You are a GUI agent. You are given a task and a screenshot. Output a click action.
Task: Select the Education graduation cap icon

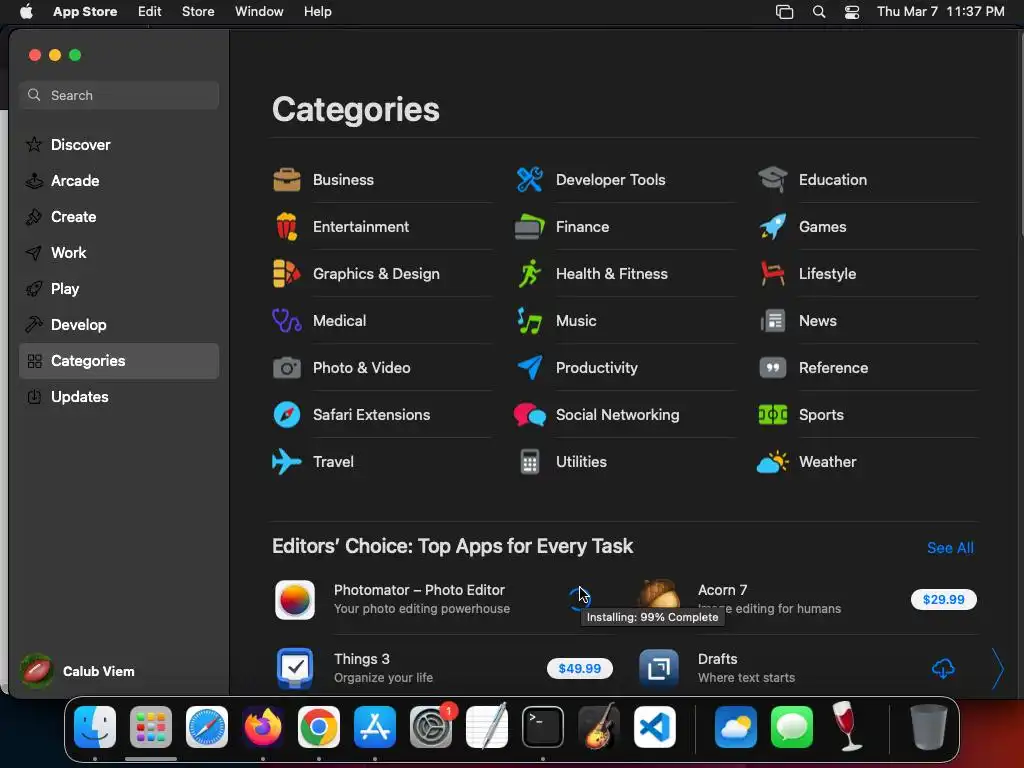[x=773, y=180]
